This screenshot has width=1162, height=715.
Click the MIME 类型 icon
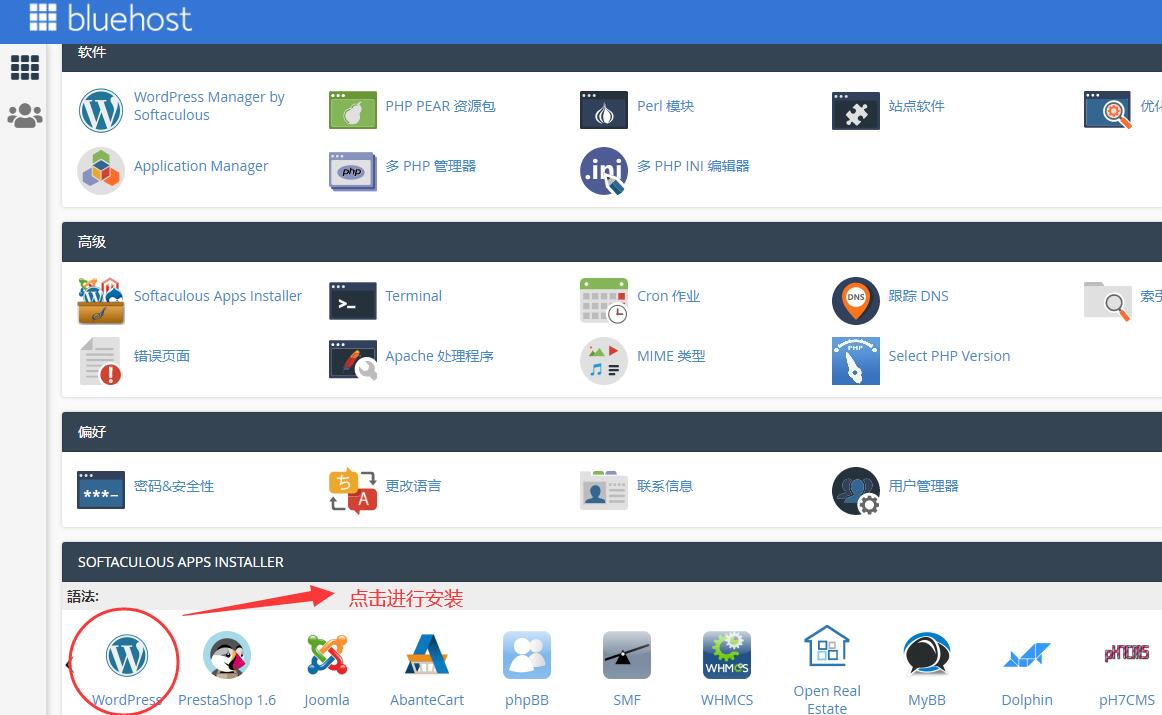coord(604,361)
